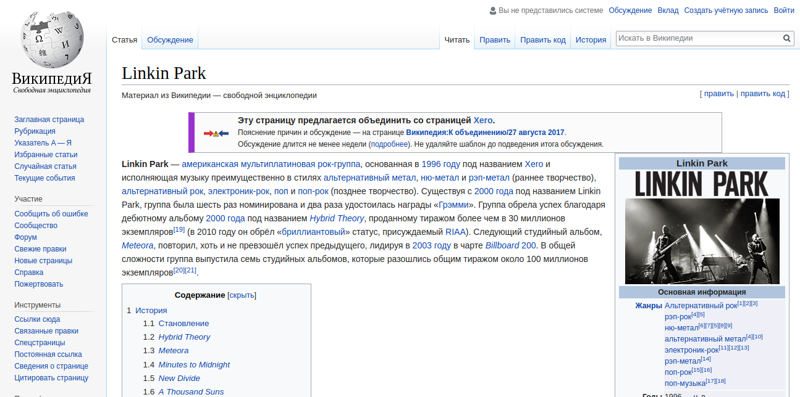800x397 pixels.
Task: Click 'Создать учётную запись' link
Action: pos(726,10)
